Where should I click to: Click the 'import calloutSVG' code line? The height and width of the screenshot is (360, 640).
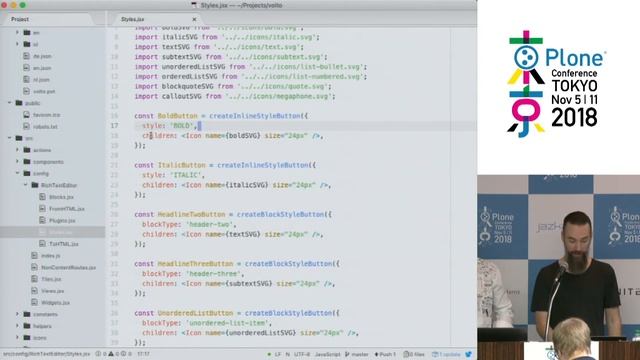coord(235,96)
